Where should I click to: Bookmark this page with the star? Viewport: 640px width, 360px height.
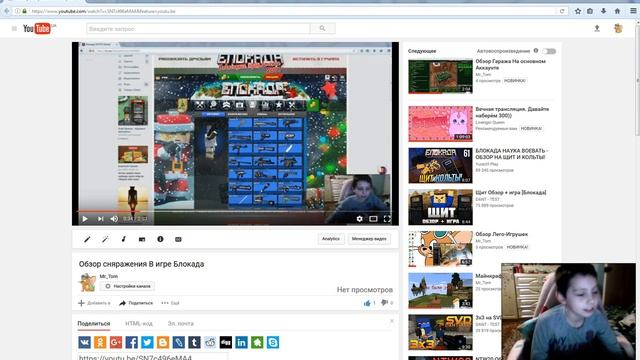point(578,11)
